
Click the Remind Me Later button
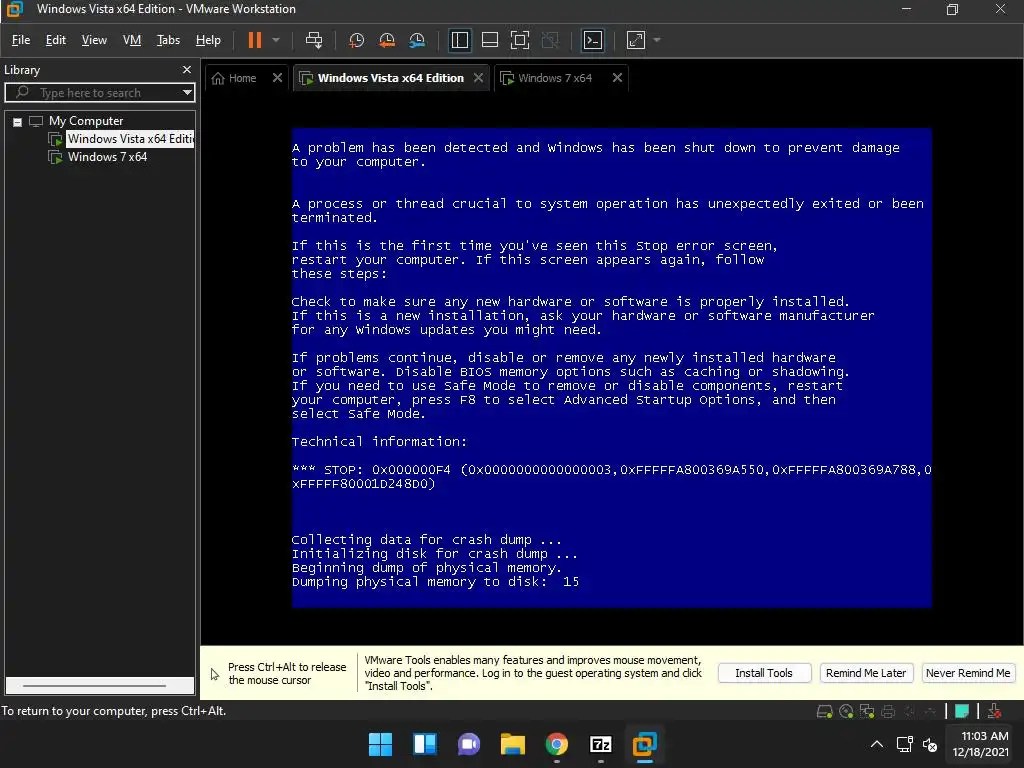pos(866,673)
